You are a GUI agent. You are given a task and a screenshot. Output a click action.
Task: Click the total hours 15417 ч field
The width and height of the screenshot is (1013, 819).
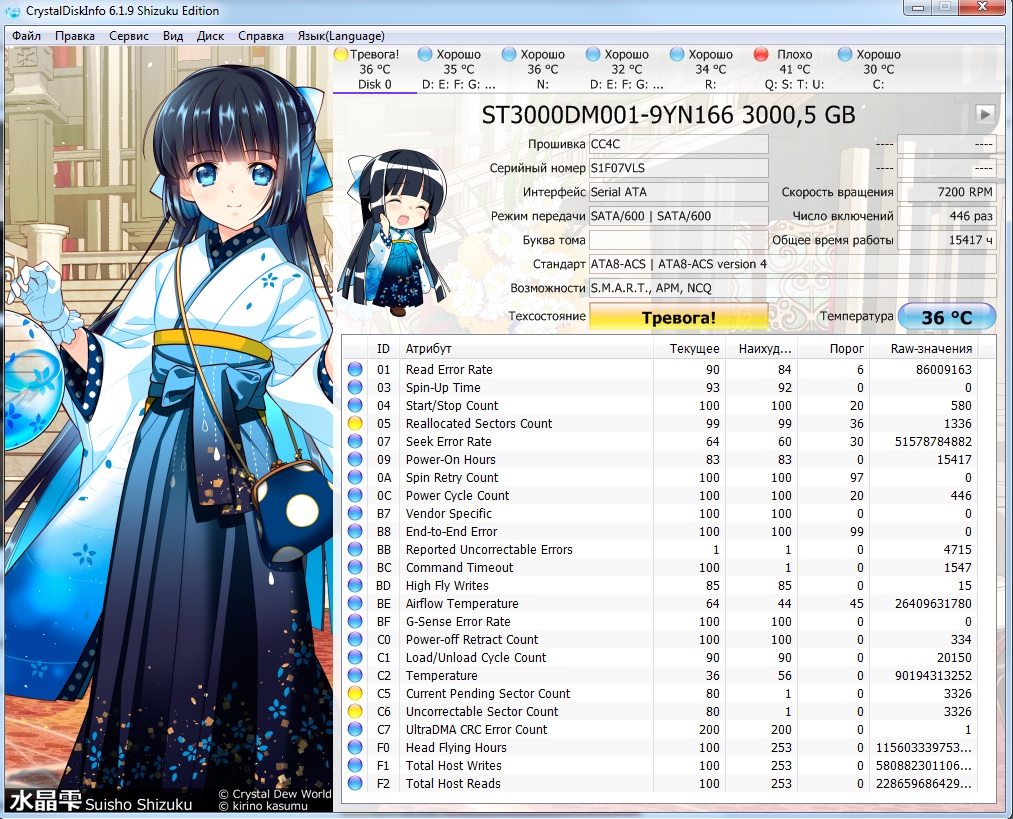click(x=947, y=240)
